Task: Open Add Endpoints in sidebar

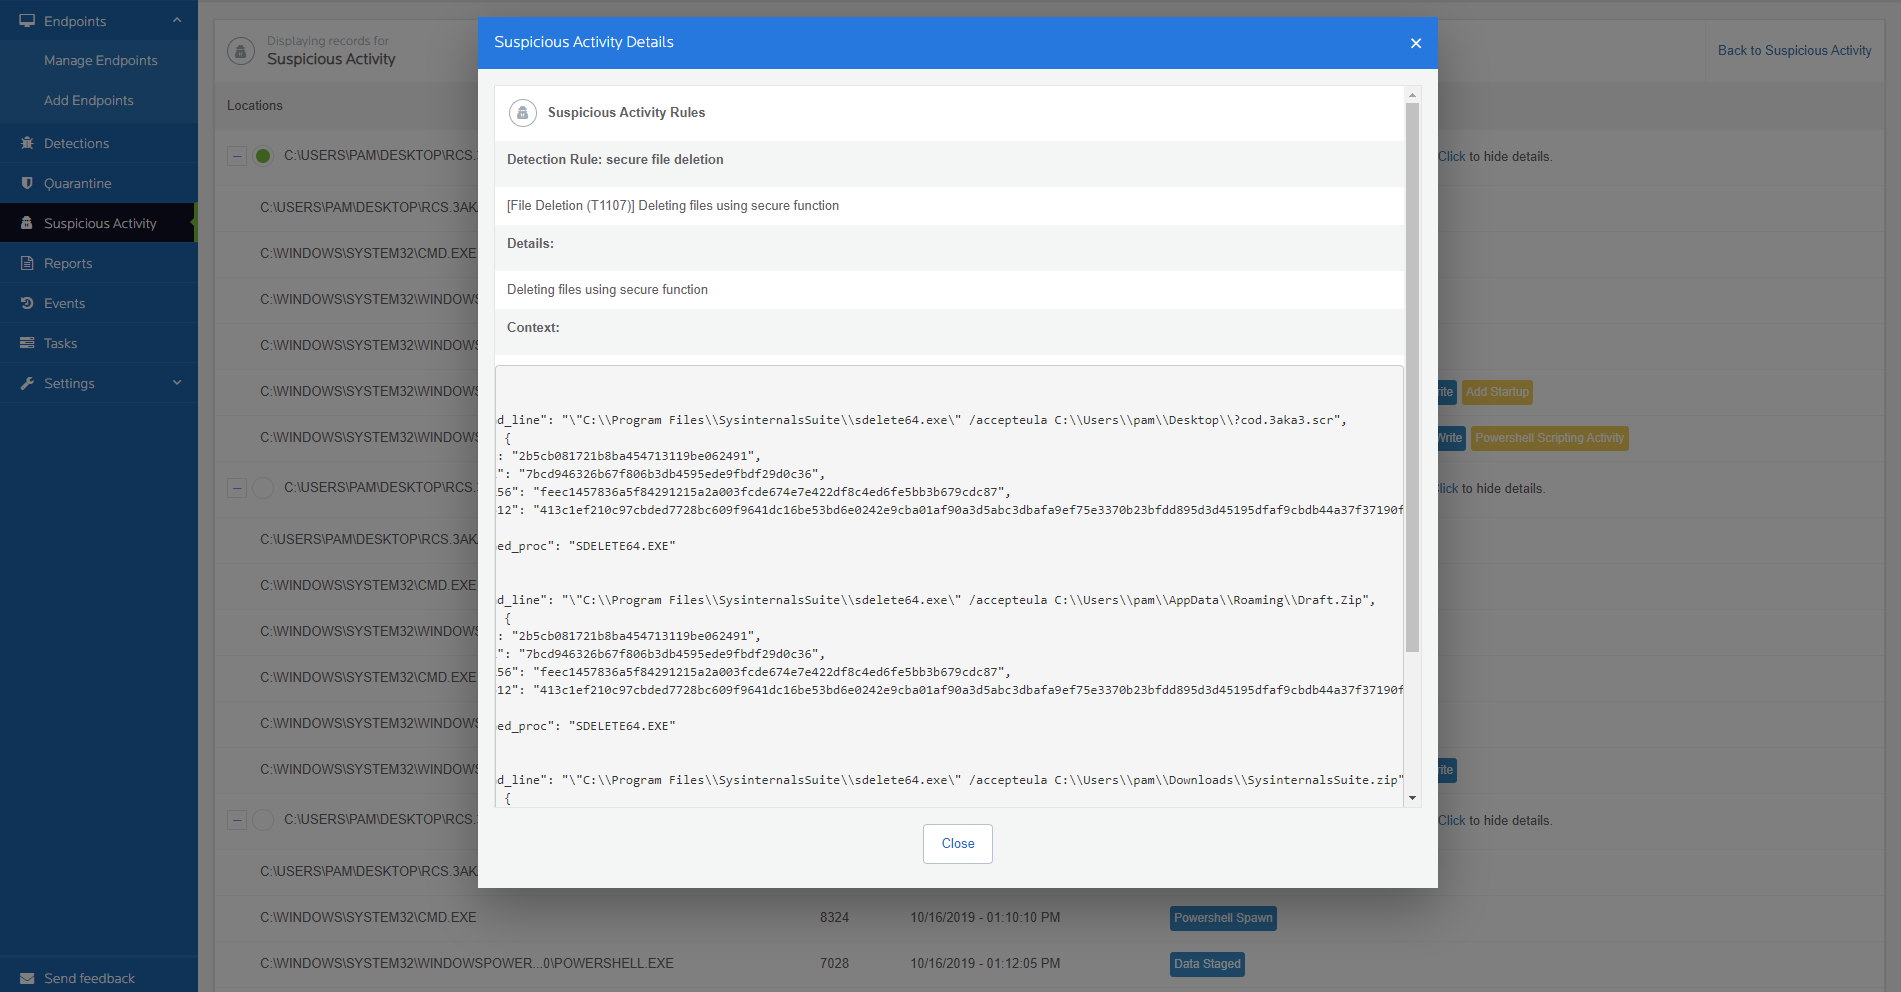Action: click(88, 101)
